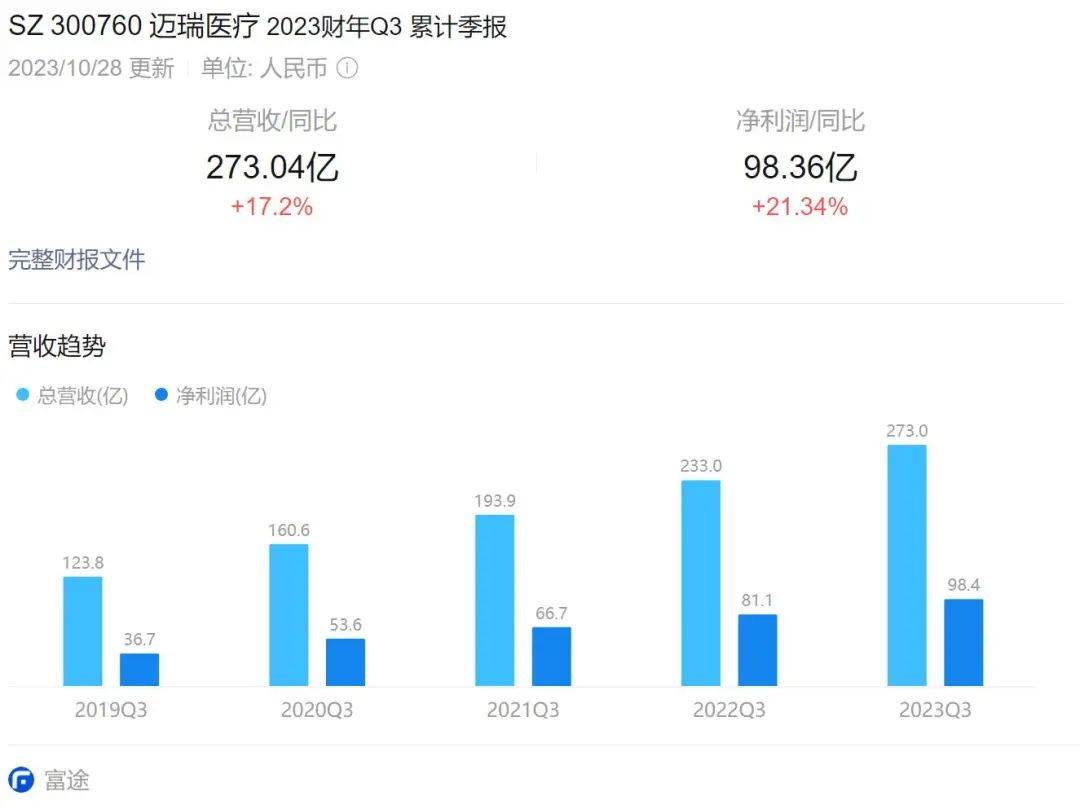Click the 2019Q3 net profit bar labeled 36.7
Viewport: 1080px width, 809px height.
[139, 669]
